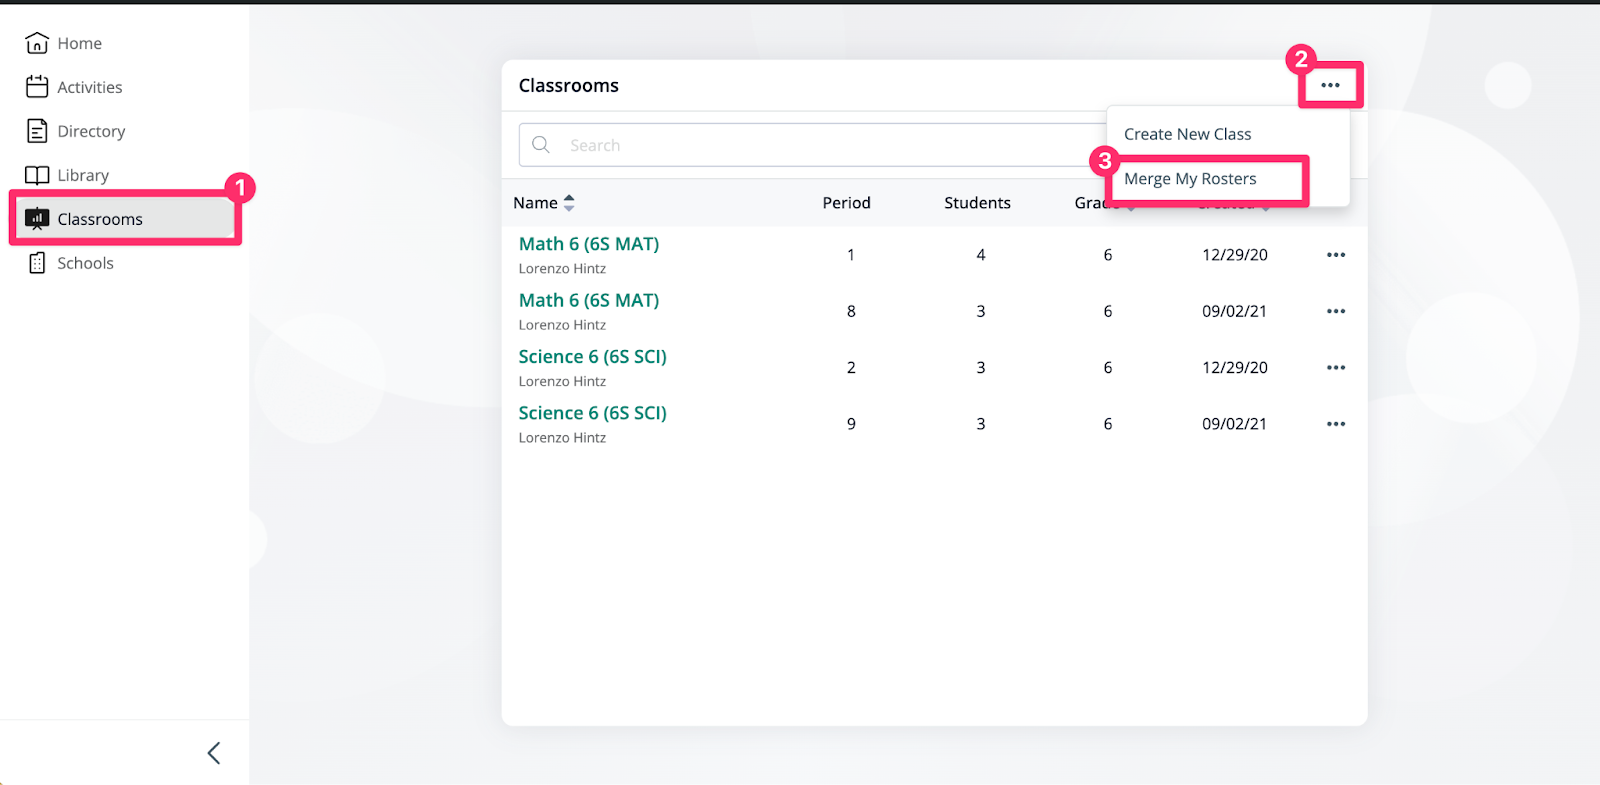Open Activities via the calendar icon

(x=37, y=87)
